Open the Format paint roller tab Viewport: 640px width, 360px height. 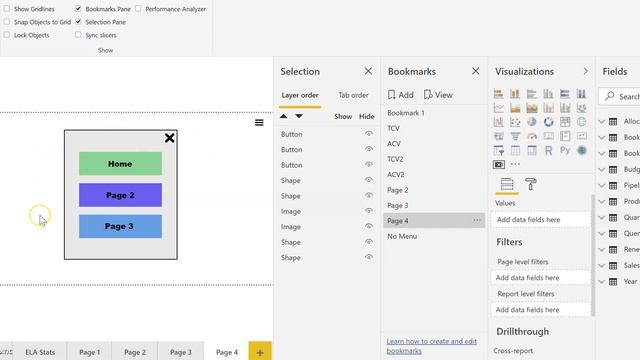click(x=531, y=184)
